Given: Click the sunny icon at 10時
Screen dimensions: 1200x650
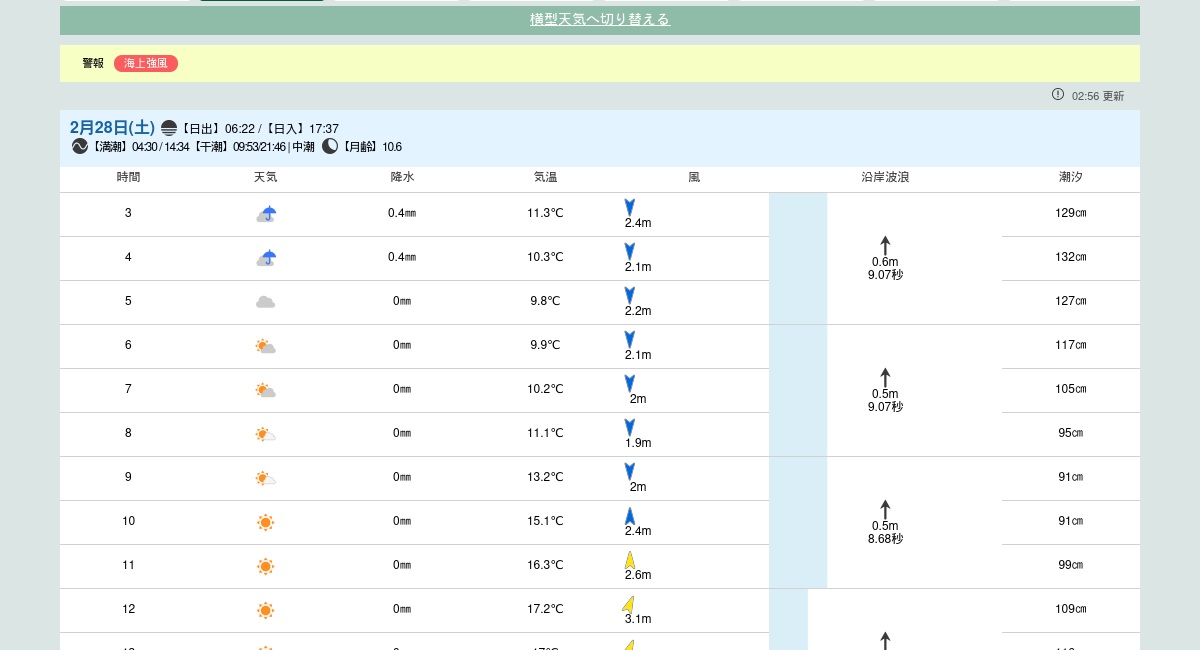Looking at the screenshot, I should click(265, 522).
